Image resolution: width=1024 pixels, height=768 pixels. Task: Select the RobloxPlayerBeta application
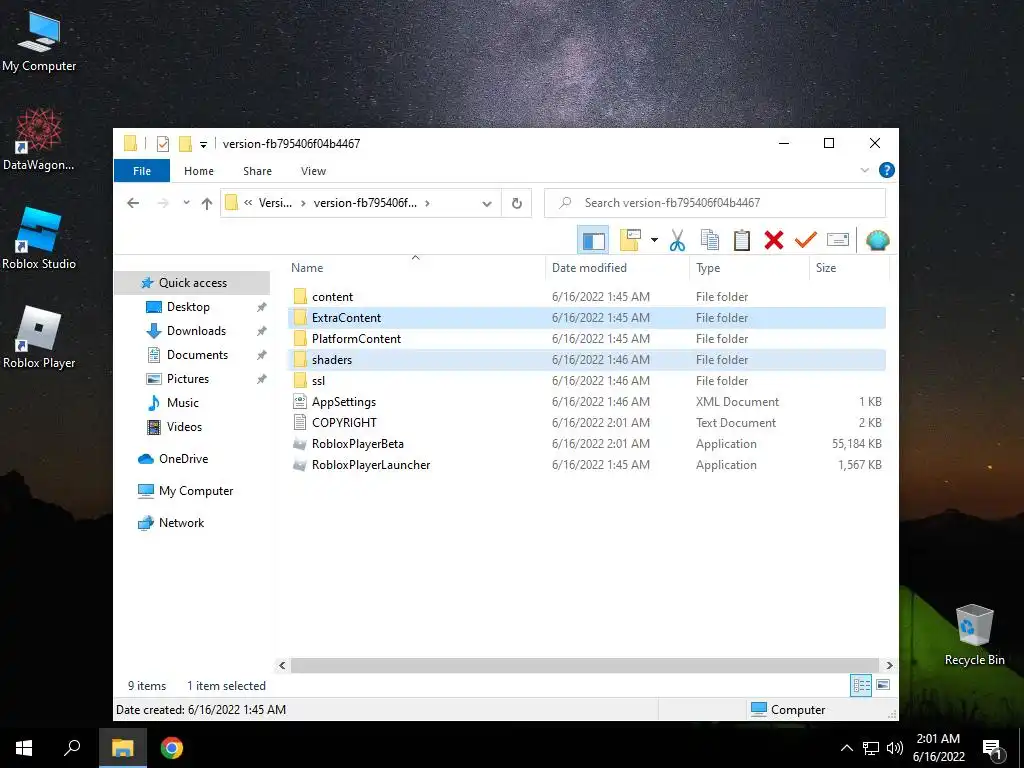click(x=586, y=444)
